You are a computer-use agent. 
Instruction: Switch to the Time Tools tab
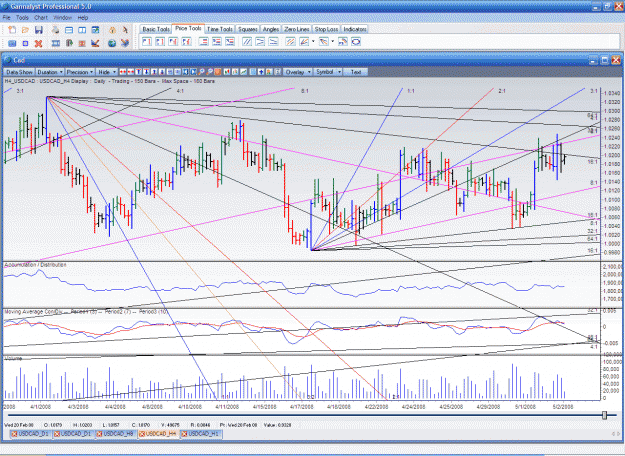pos(220,29)
